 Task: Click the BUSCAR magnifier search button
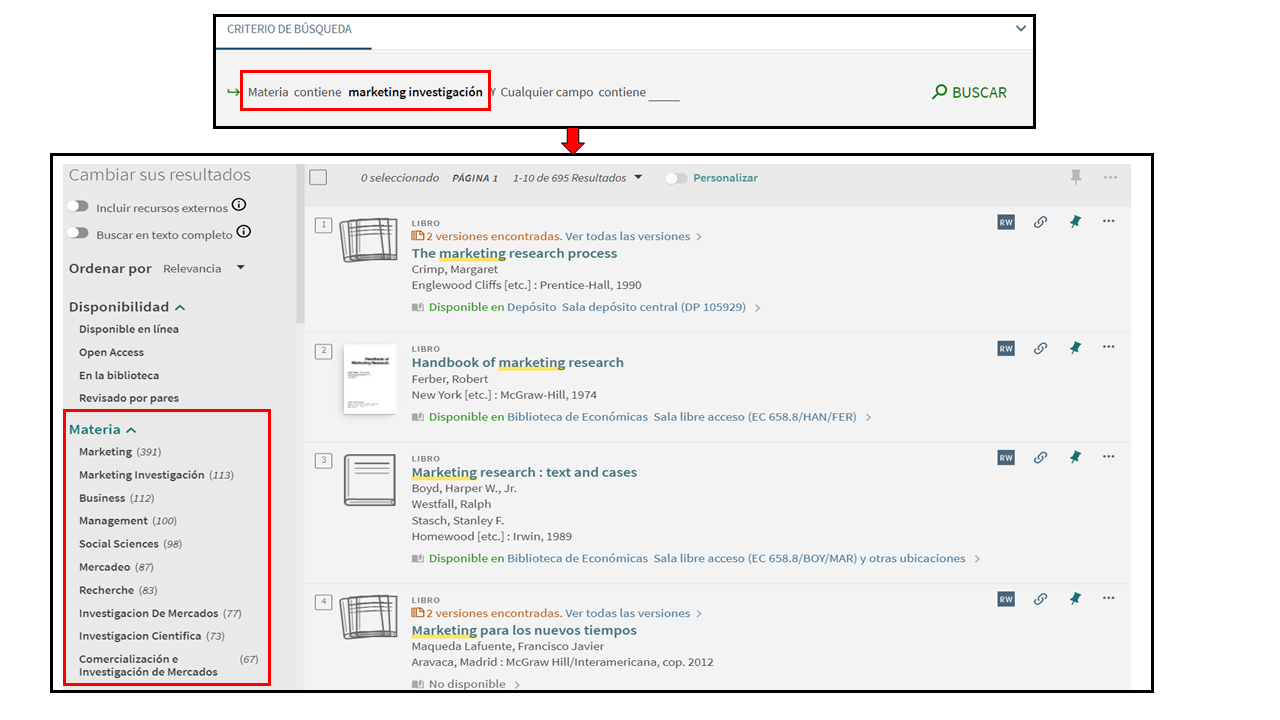[x=969, y=92]
